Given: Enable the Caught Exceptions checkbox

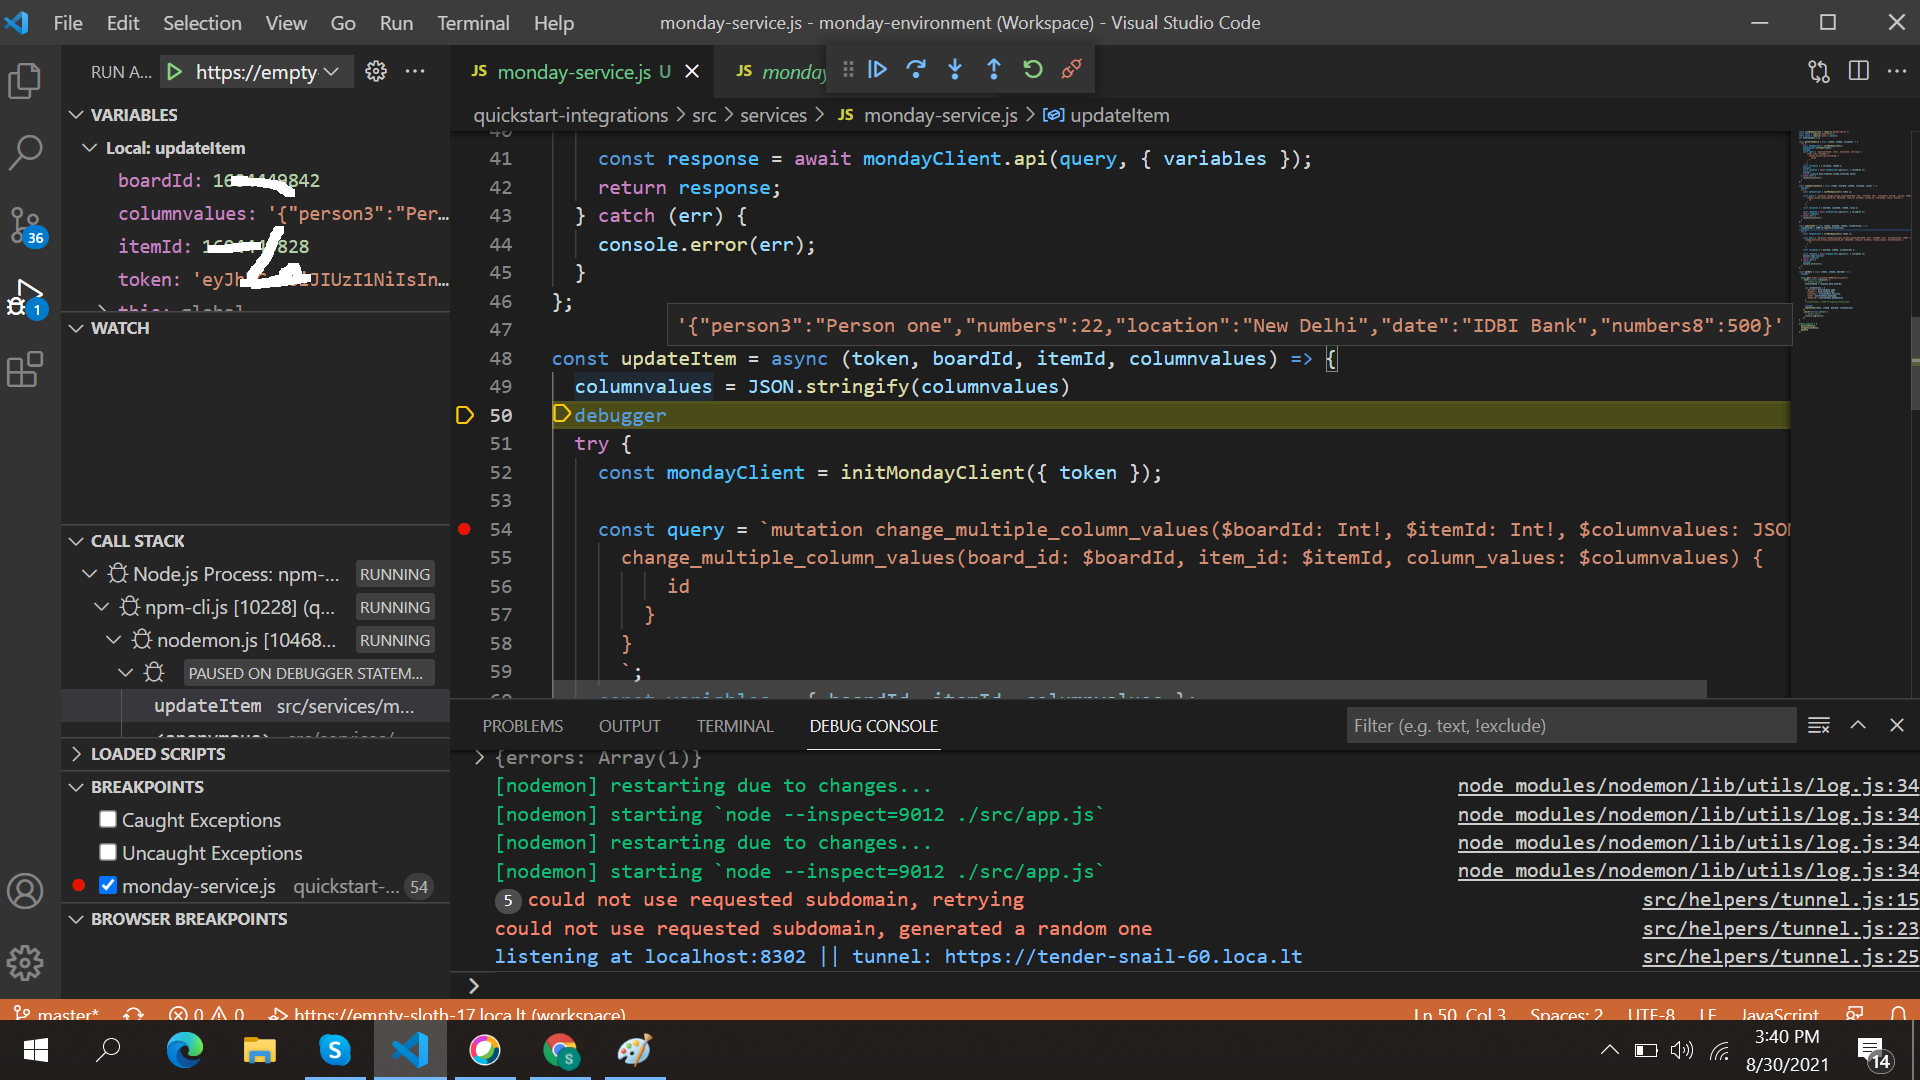Looking at the screenshot, I should tap(108, 819).
